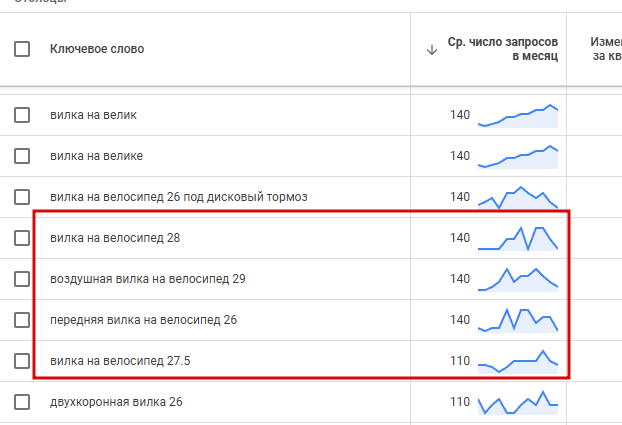This screenshot has height=425, width=622.
Task: Tick checkbox for 26 под дисковый тормоз row
Action: pyautogui.click(x=22, y=197)
